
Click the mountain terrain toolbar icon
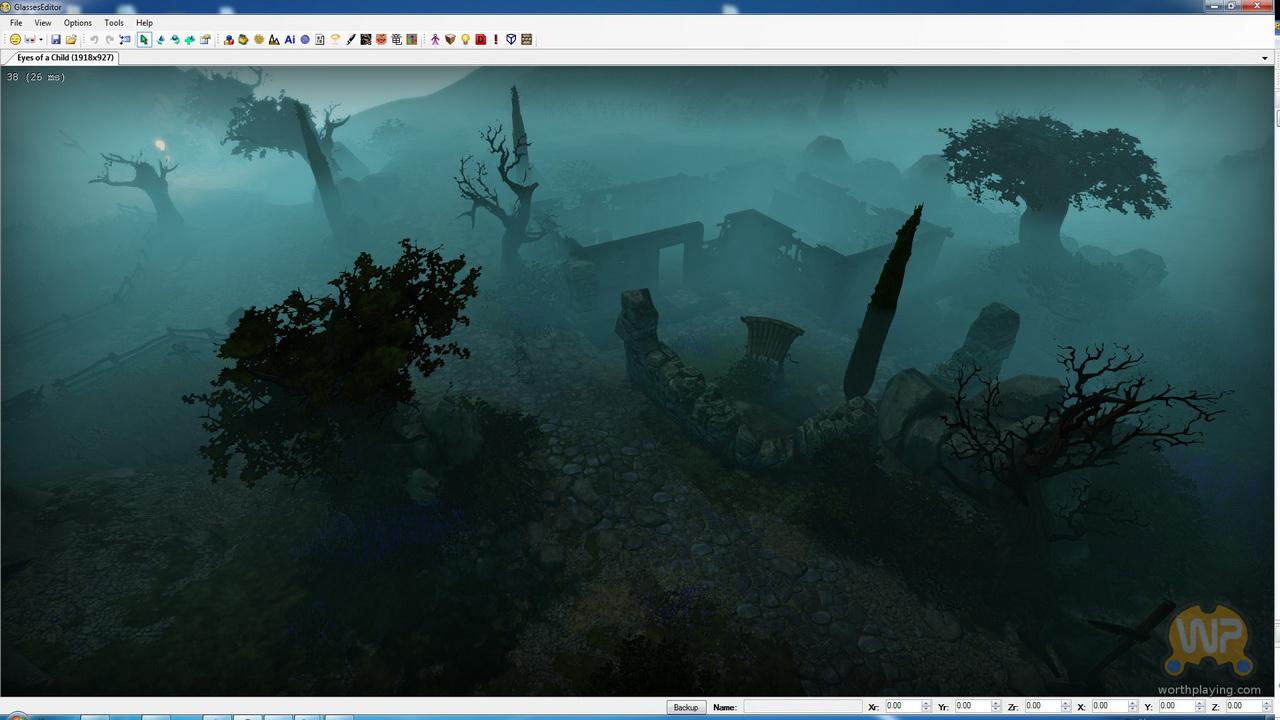click(274, 40)
